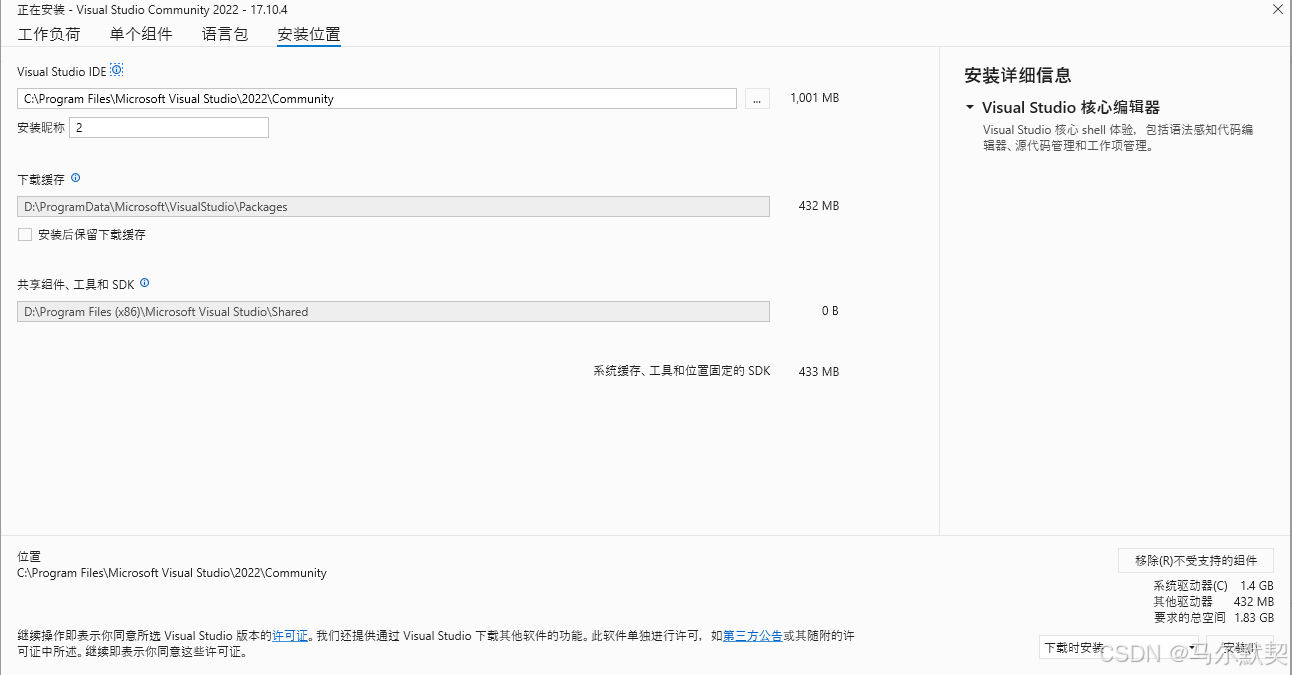Click the info icon next to 下载缓存
Screen dimensions: 1292x675
coord(75,178)
